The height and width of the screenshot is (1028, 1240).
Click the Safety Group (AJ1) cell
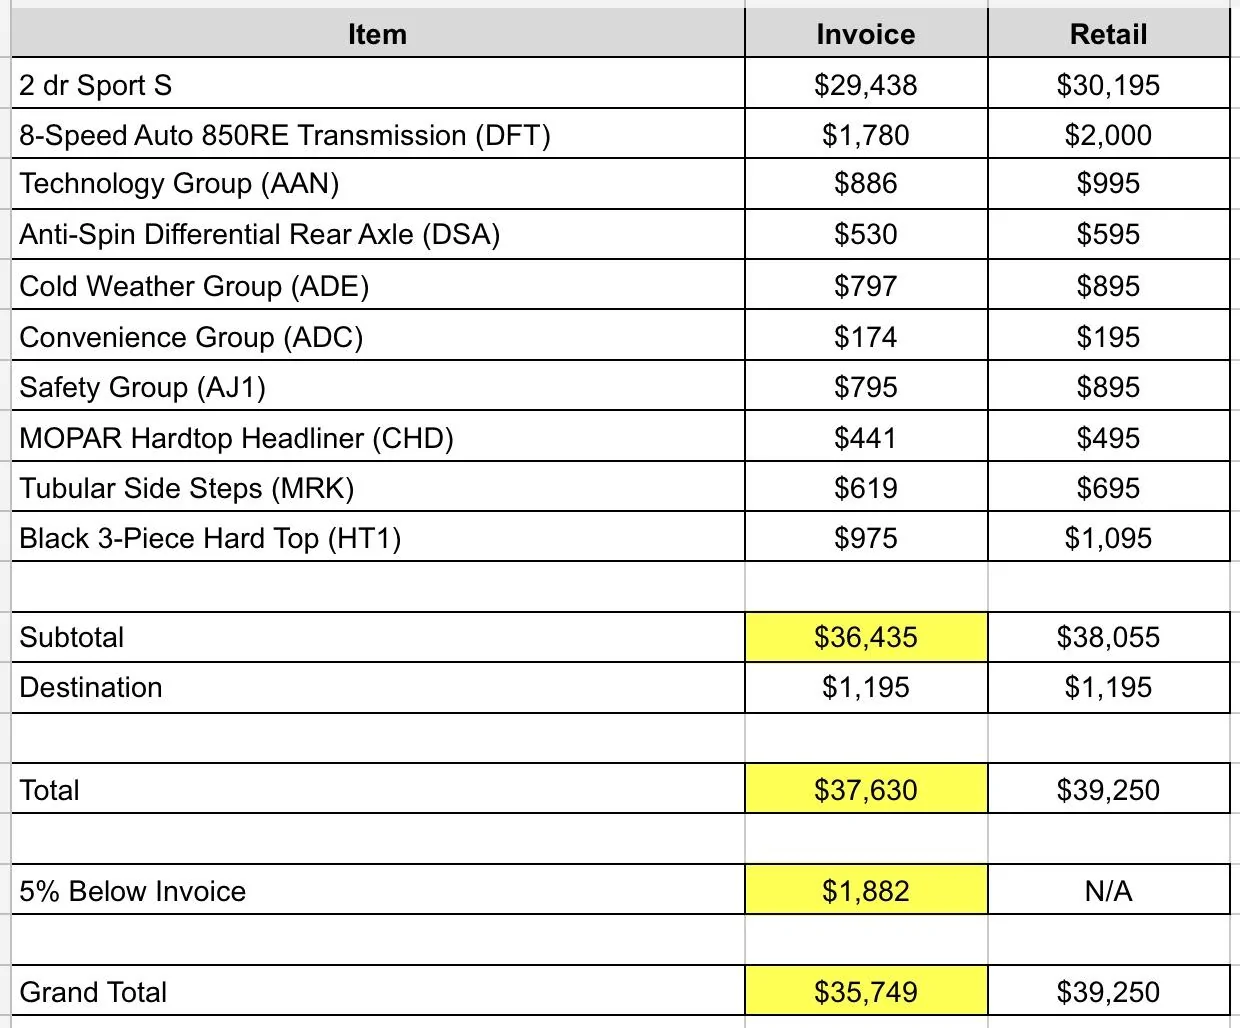tap(378, 386)
